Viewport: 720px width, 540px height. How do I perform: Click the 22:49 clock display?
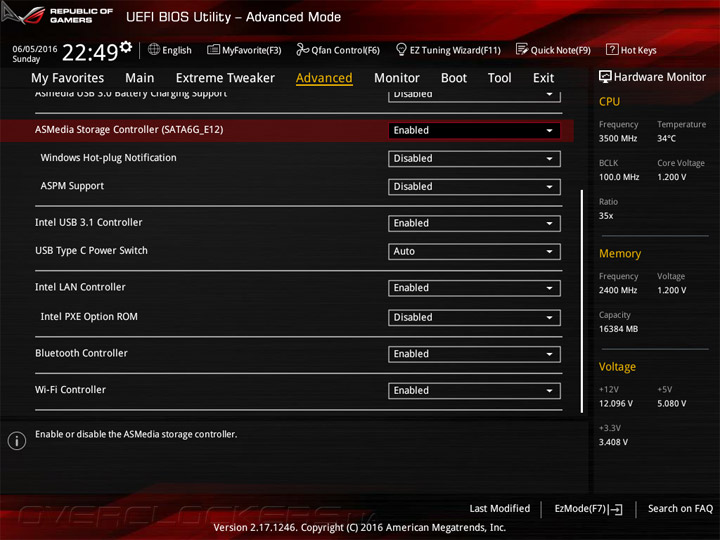tap(90, 52)
